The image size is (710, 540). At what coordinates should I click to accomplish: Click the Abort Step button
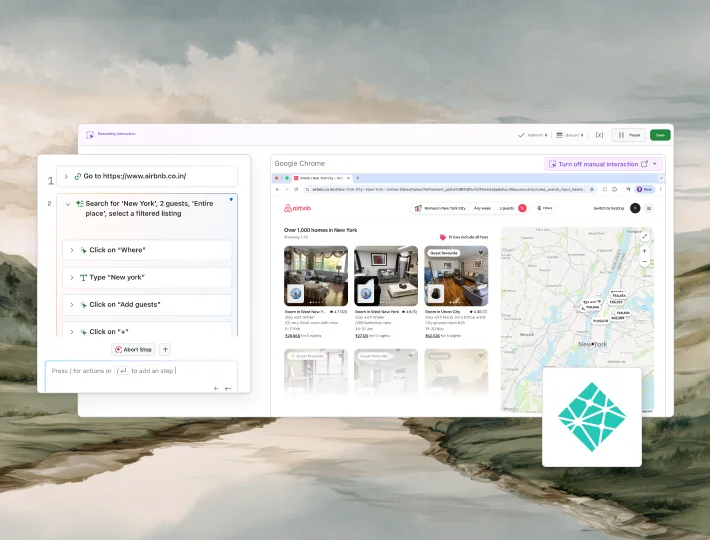coord(133,349)
